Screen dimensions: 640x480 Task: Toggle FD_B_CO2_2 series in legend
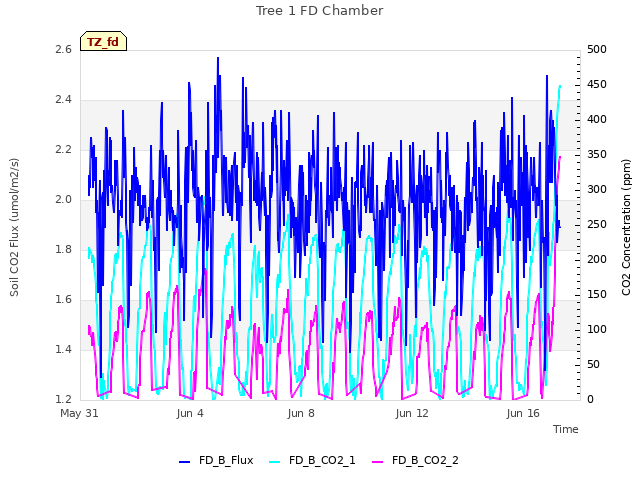point(415,460)
